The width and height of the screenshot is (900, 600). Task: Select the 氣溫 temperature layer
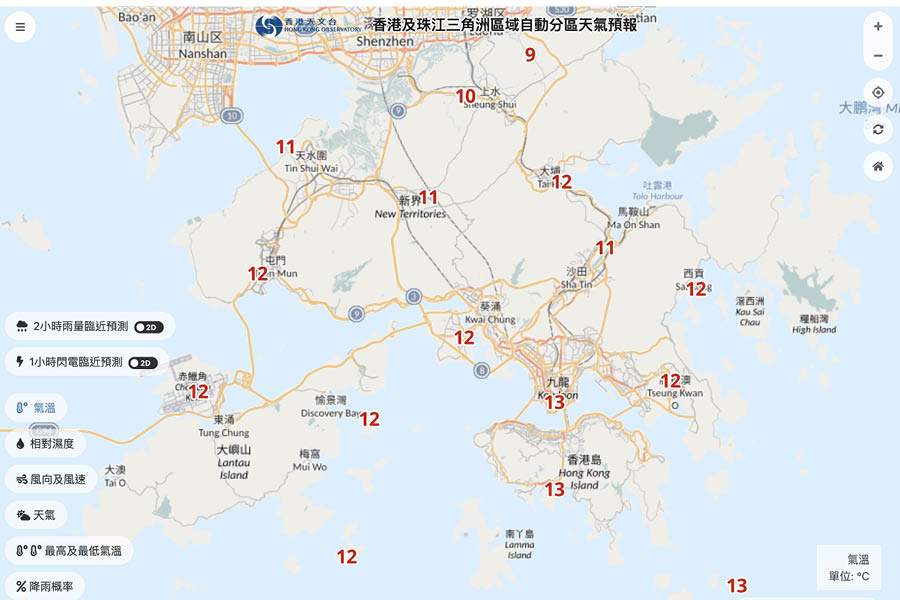(37, 407)
